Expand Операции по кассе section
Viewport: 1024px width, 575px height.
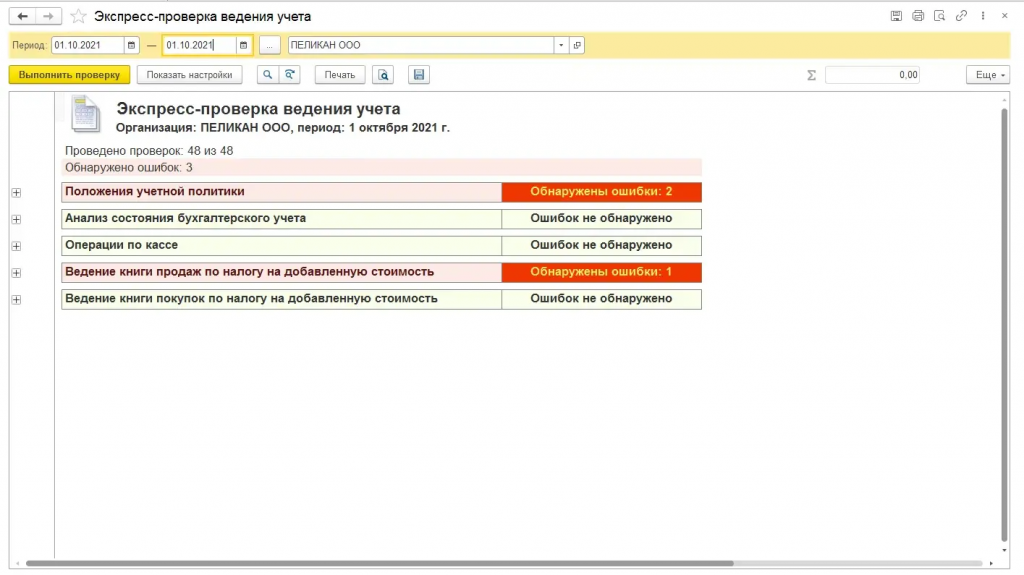coord(16,246)
